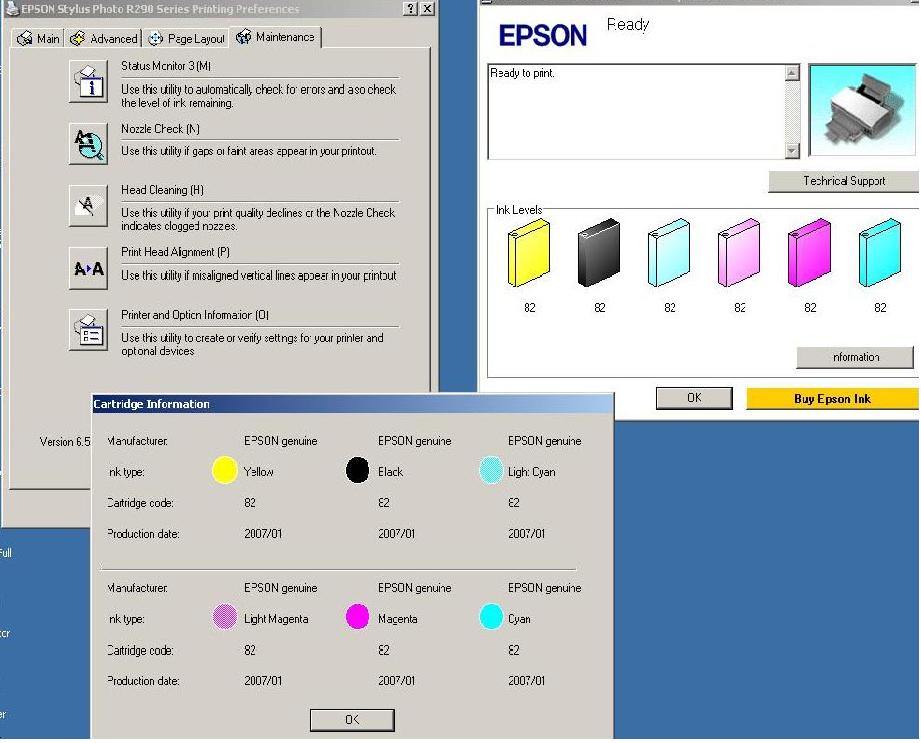Click the 'Ink Levels' group label
Screen dimensions: 921x743
(x=519, y=210)
